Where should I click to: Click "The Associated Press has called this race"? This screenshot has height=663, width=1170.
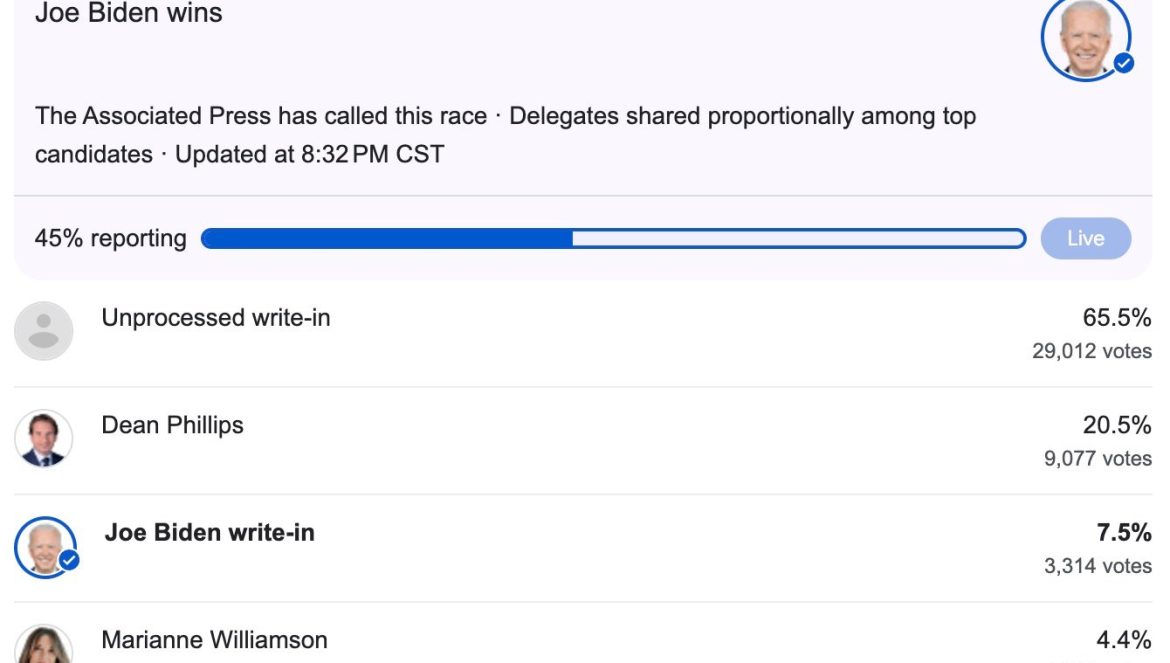point(261,116)
